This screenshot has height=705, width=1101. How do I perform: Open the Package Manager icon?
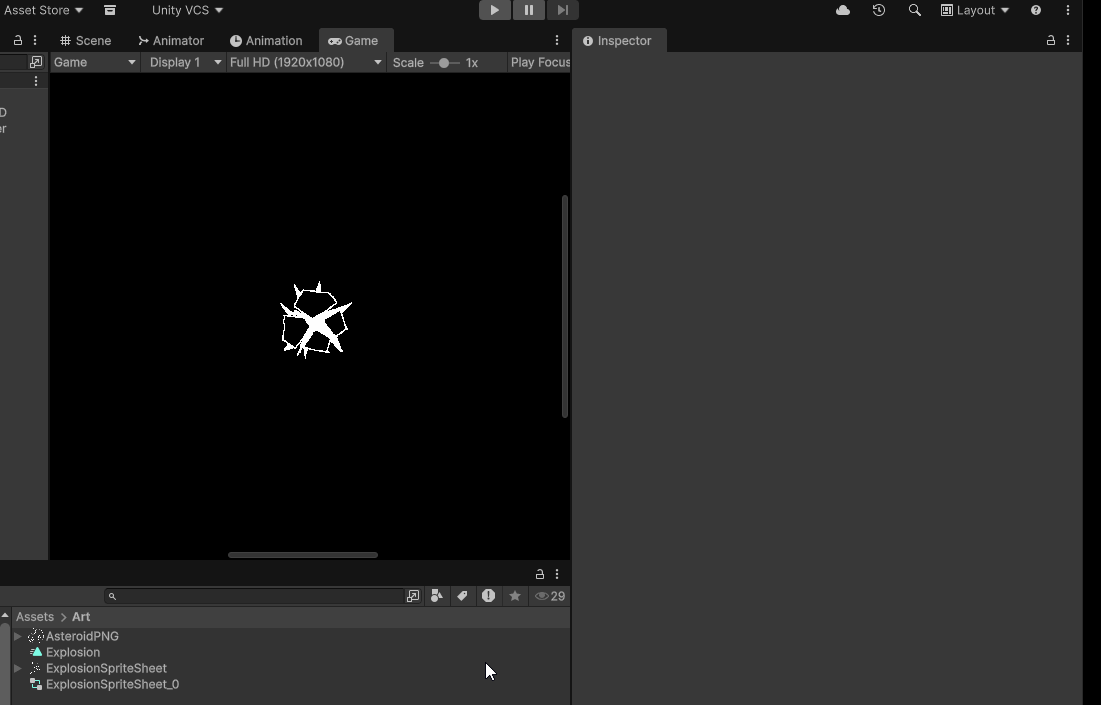110,10
